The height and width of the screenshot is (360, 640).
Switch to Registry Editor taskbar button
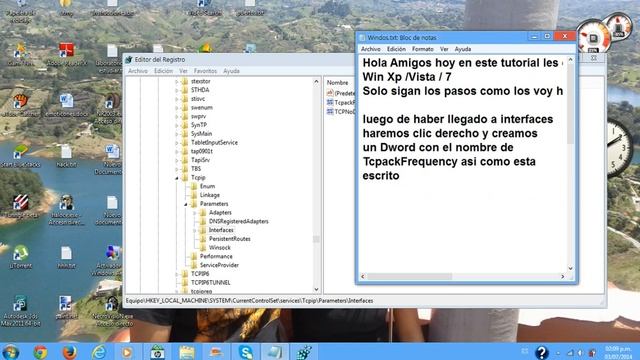(304, 352)
